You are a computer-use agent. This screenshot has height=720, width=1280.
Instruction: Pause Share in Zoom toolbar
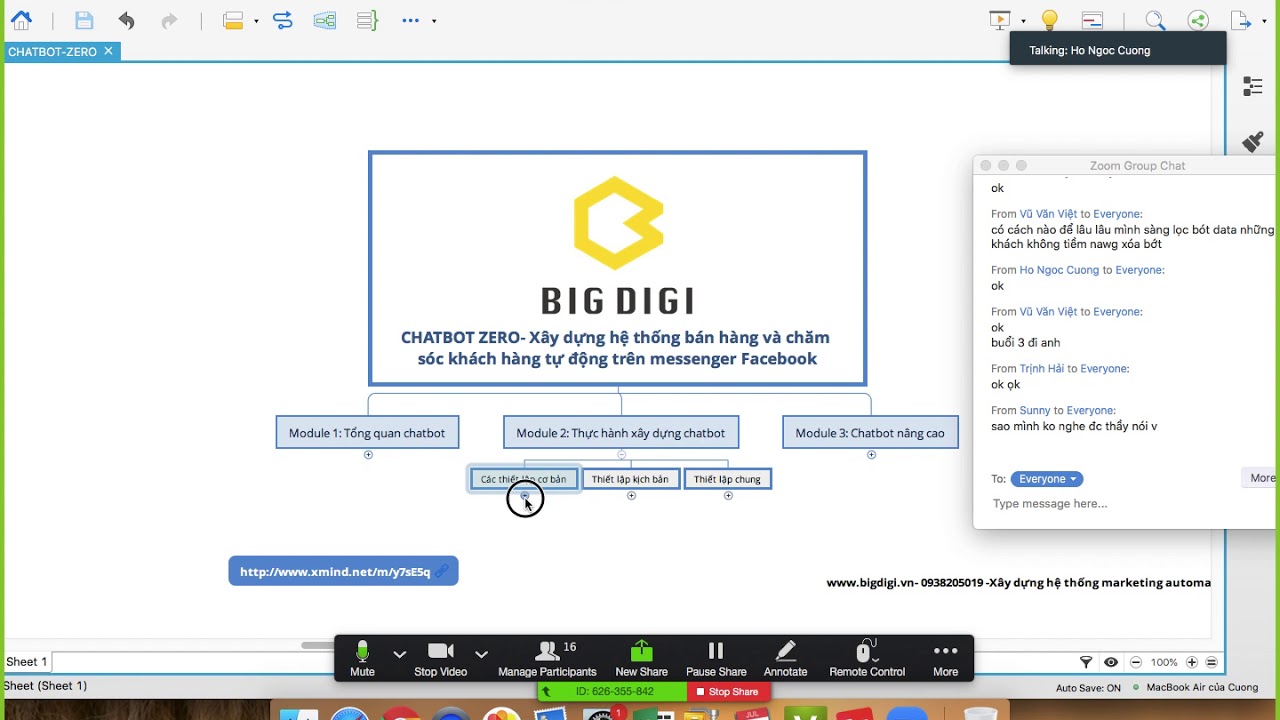point(716,659)
